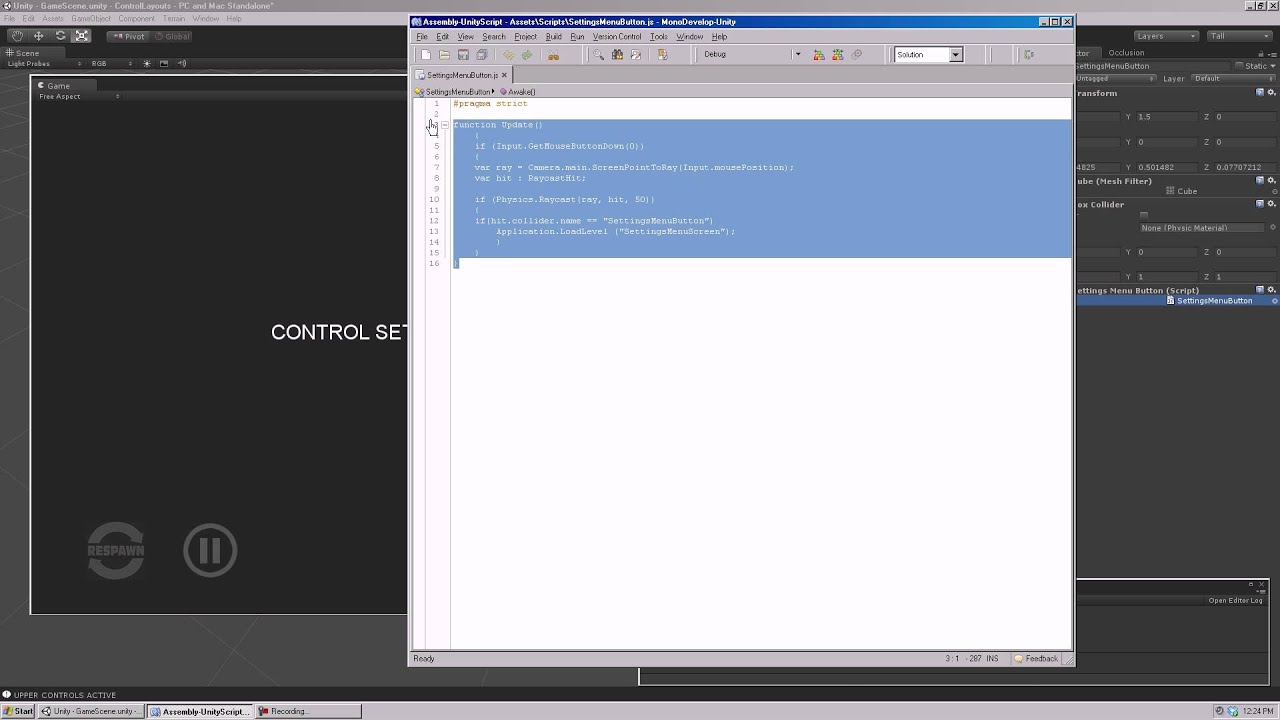Collapse the Update function code fold
1280x720 pixels.
point(444,125)
